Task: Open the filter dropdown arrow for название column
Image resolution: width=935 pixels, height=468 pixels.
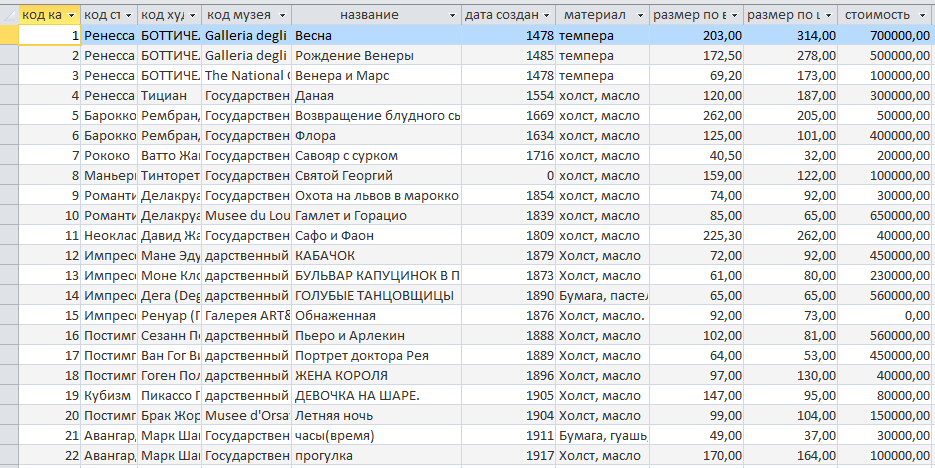Action: point(452,16)
